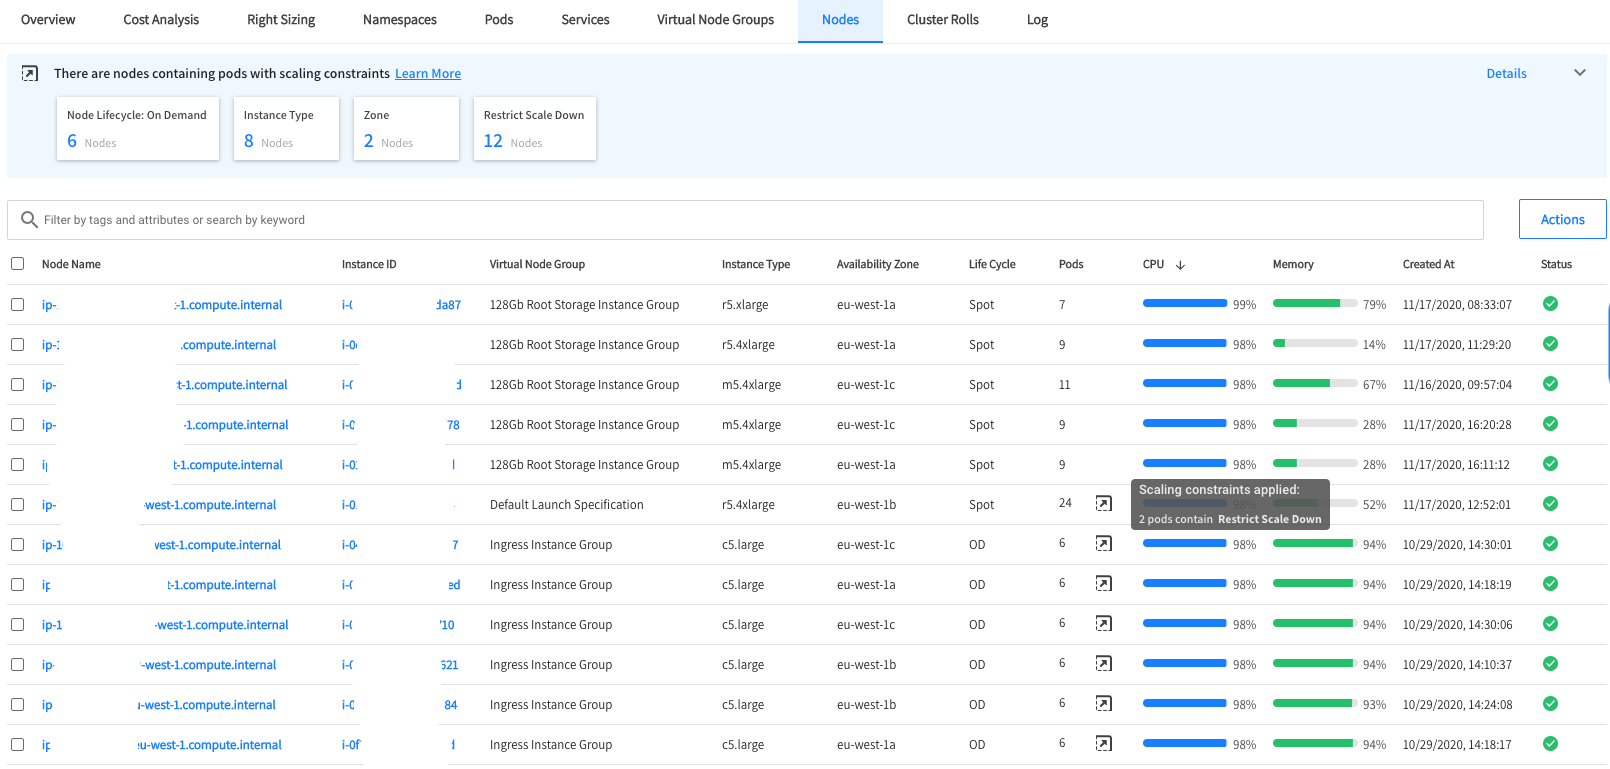The height and width of the screenshot is (769, 1610).
Task: Open the Details link in the banner
Action: (x=1506, y=74)
